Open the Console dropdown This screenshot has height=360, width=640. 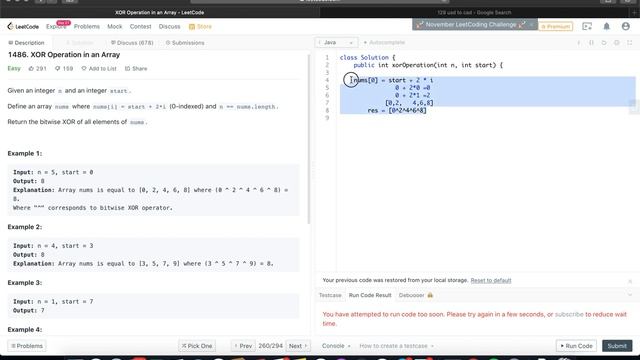click(x=336, y=346)
